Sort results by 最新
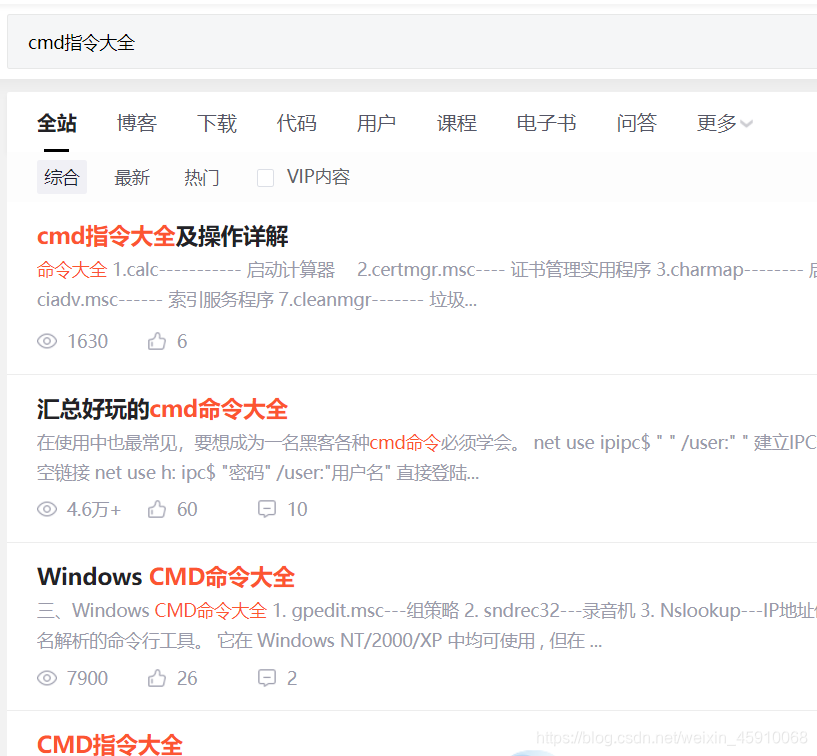Viewport: 817px width, 756px height. (x=132, y=177)
